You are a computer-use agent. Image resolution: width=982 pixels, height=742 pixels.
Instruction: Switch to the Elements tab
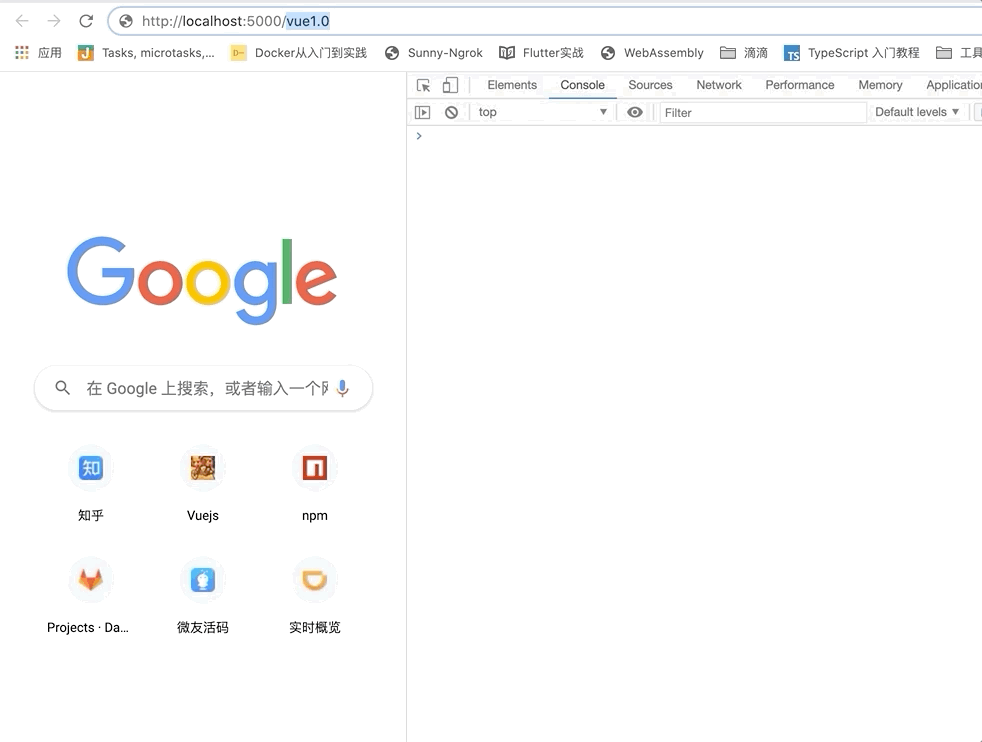(512, 85)
